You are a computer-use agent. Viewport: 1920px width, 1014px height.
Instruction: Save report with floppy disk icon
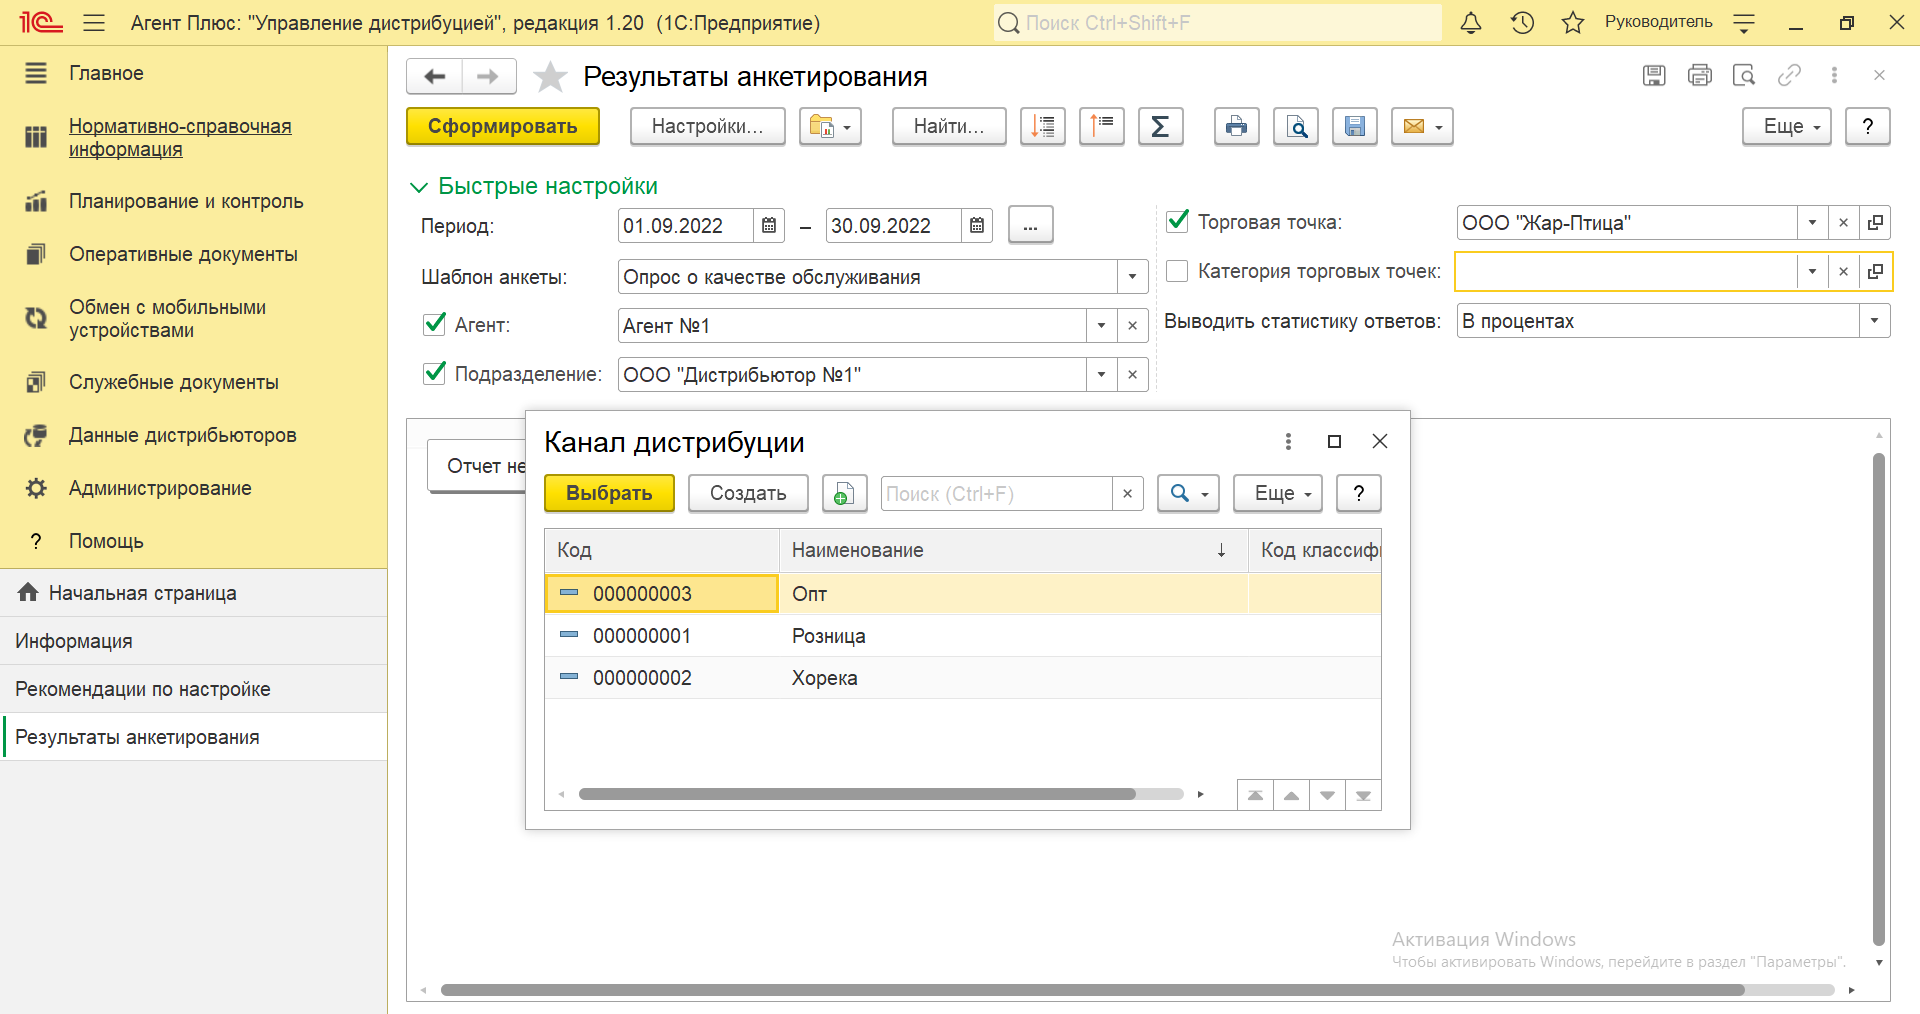tap(1355, 126)
